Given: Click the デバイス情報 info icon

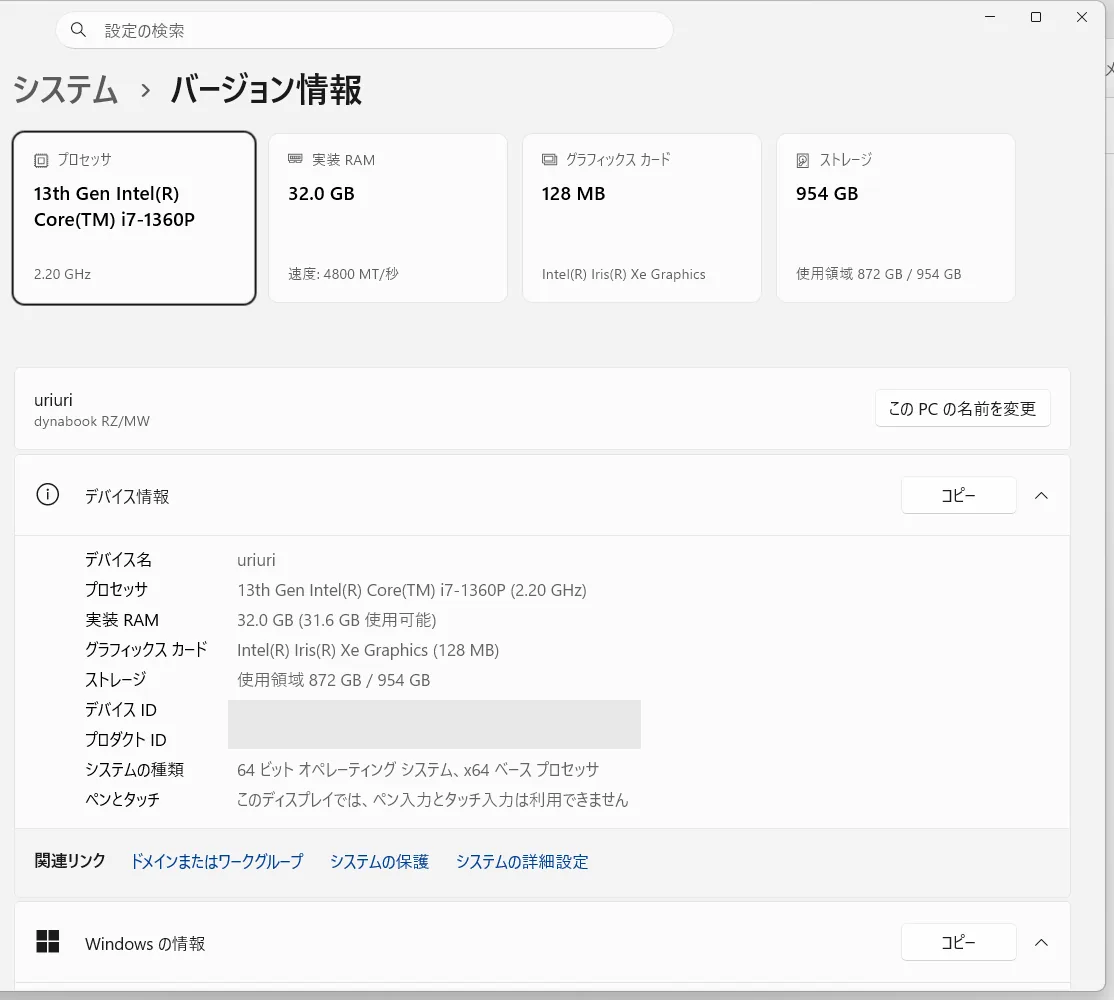Looking at the screenshot, I should [48, 494].
